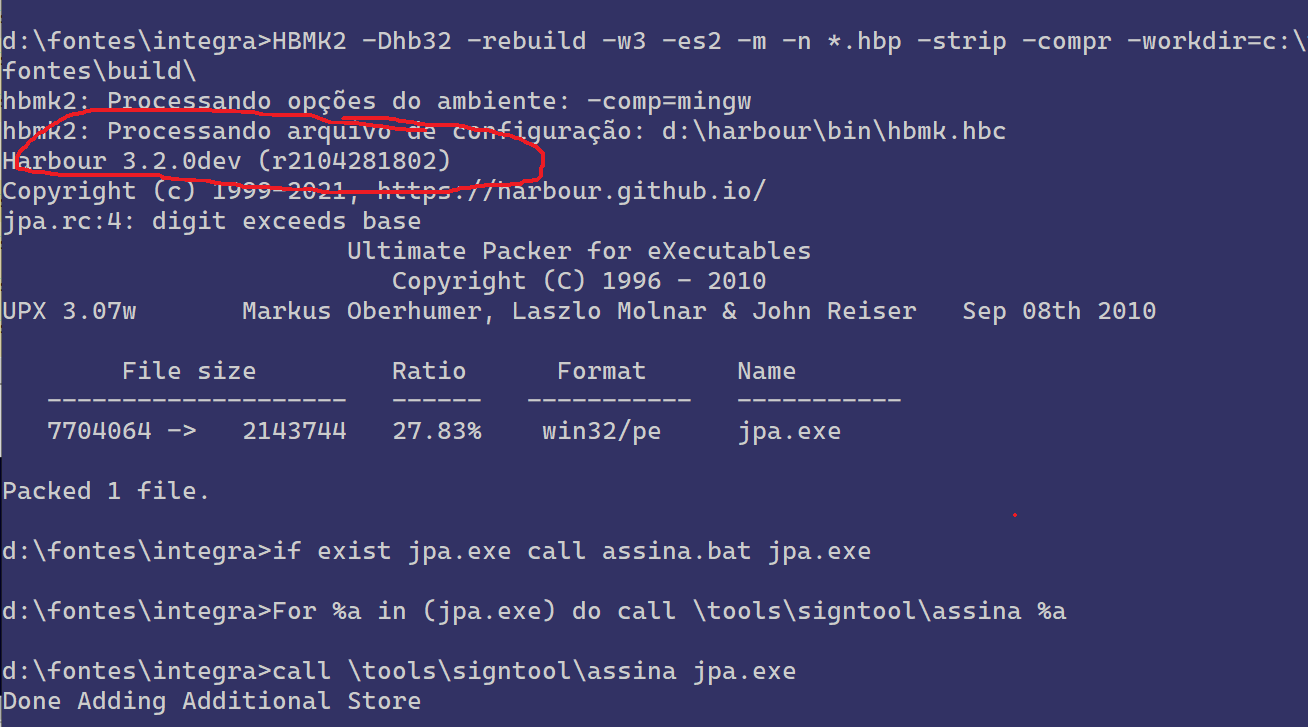The height and width of the screenshot is (727, 1308).
Task: Click the "Ultimate Packer for eXecutables" title
Action: [579, 251]
